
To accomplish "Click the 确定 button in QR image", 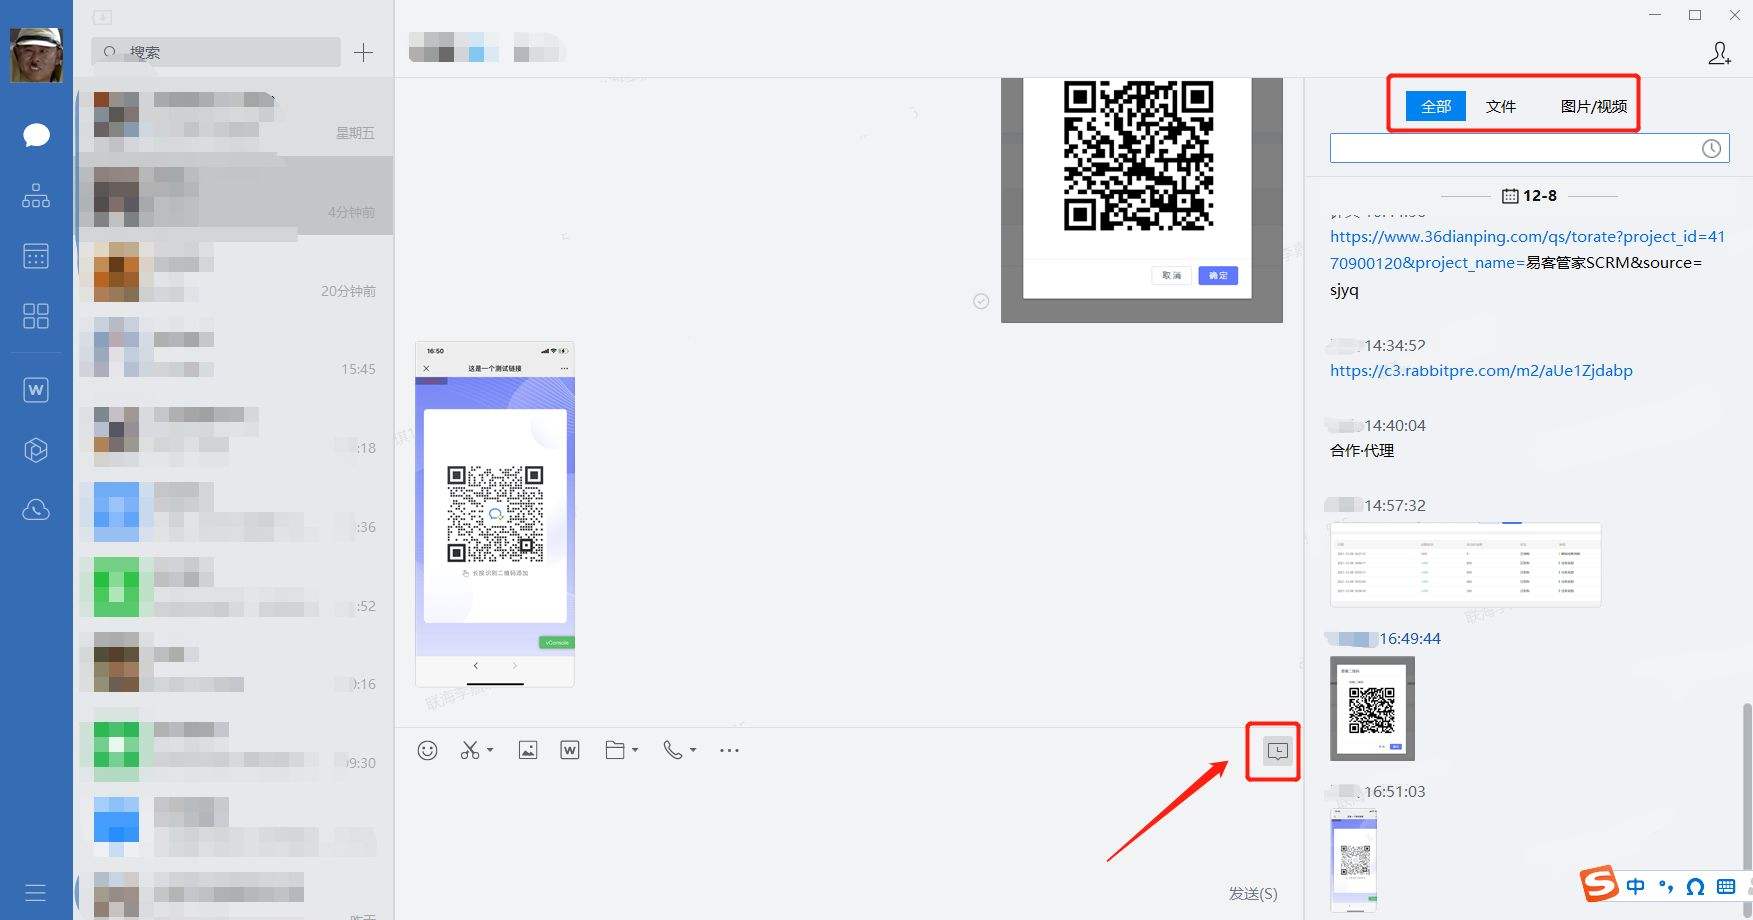I will 1218,276.
